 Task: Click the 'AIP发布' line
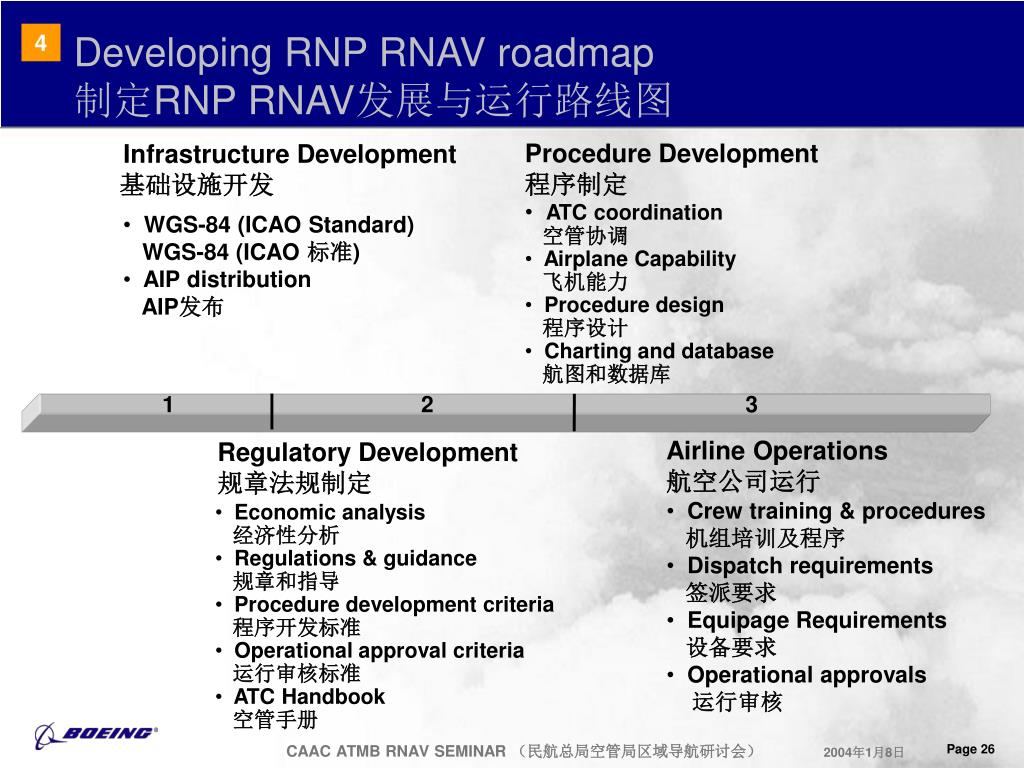click(183, 306)
